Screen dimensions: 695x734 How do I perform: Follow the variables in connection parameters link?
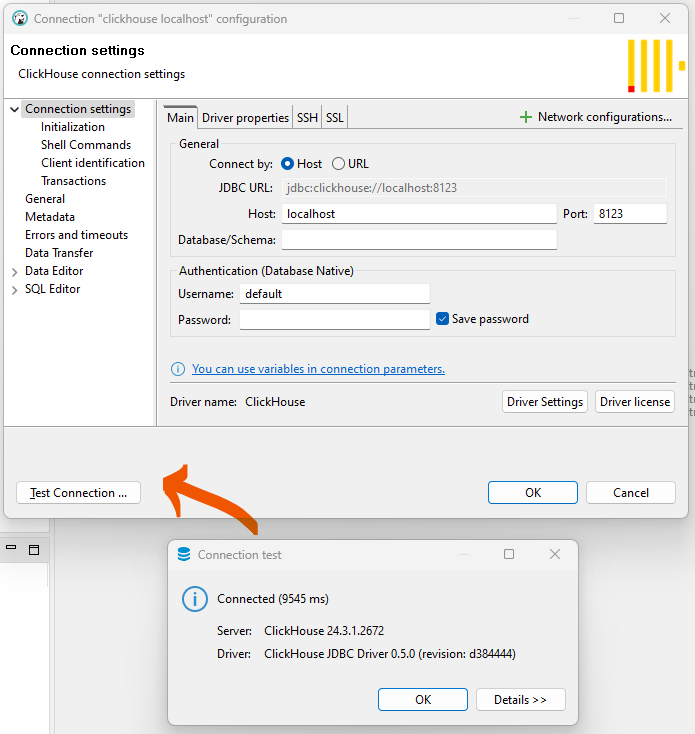tap(318, 369)
